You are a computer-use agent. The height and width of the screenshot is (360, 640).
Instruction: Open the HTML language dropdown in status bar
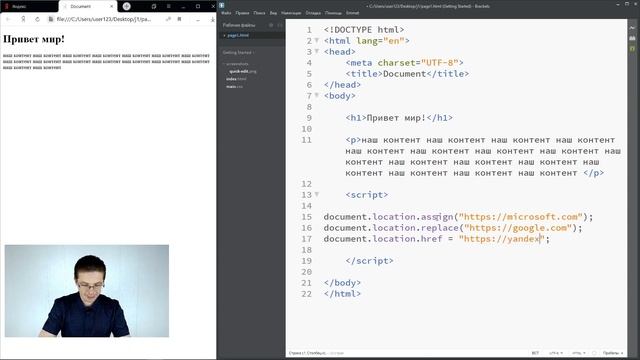click(579, 353)
